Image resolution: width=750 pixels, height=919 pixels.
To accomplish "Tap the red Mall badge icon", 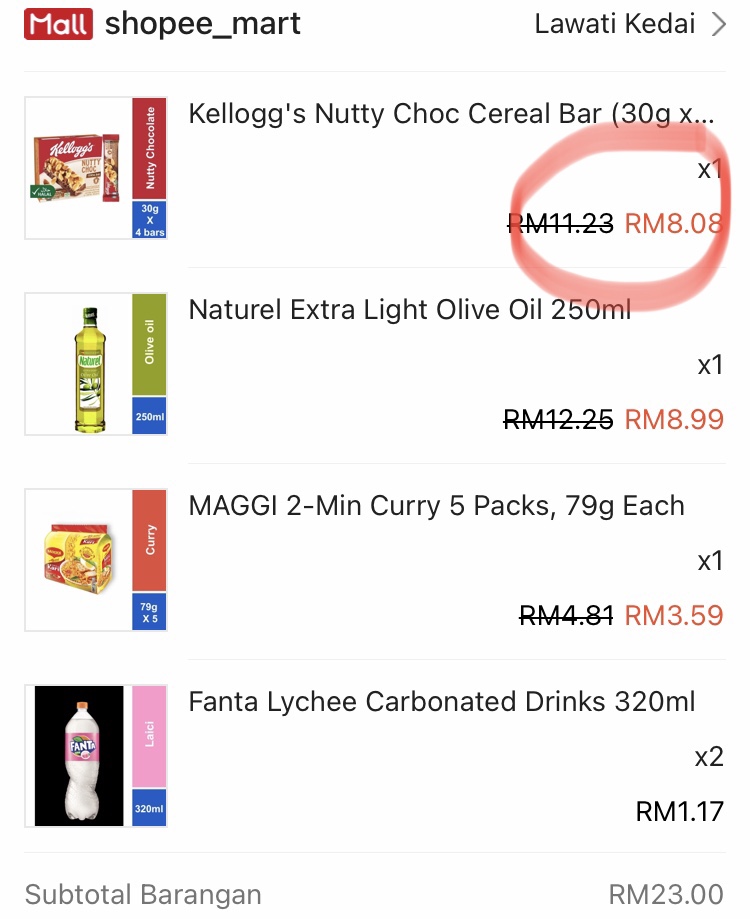I will tap(58, 24).
